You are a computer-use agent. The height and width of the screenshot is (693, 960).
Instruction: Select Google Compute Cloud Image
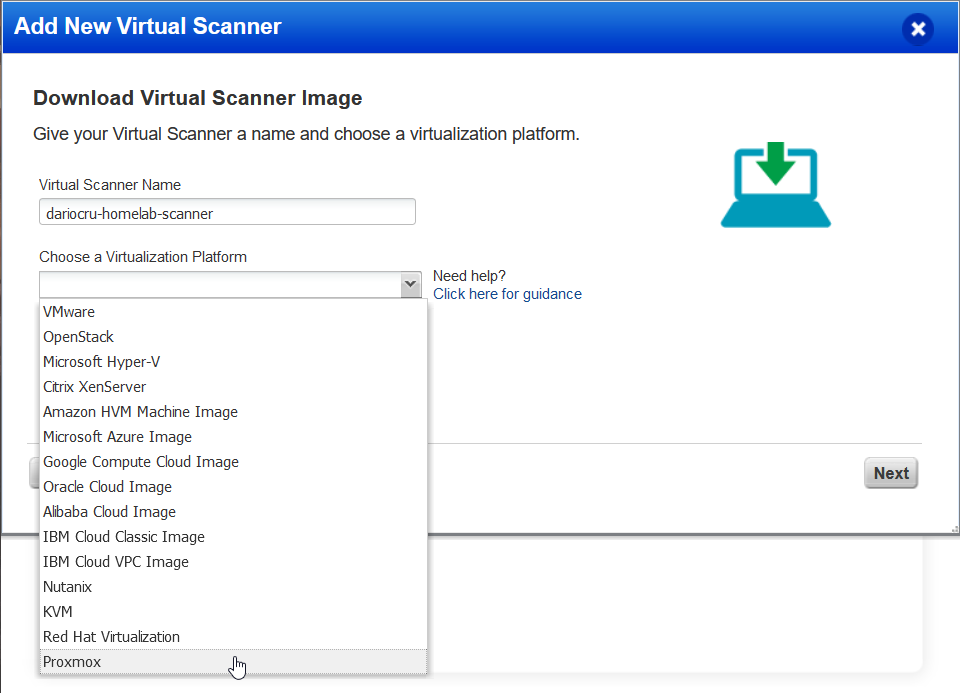[x=140, y=461]
